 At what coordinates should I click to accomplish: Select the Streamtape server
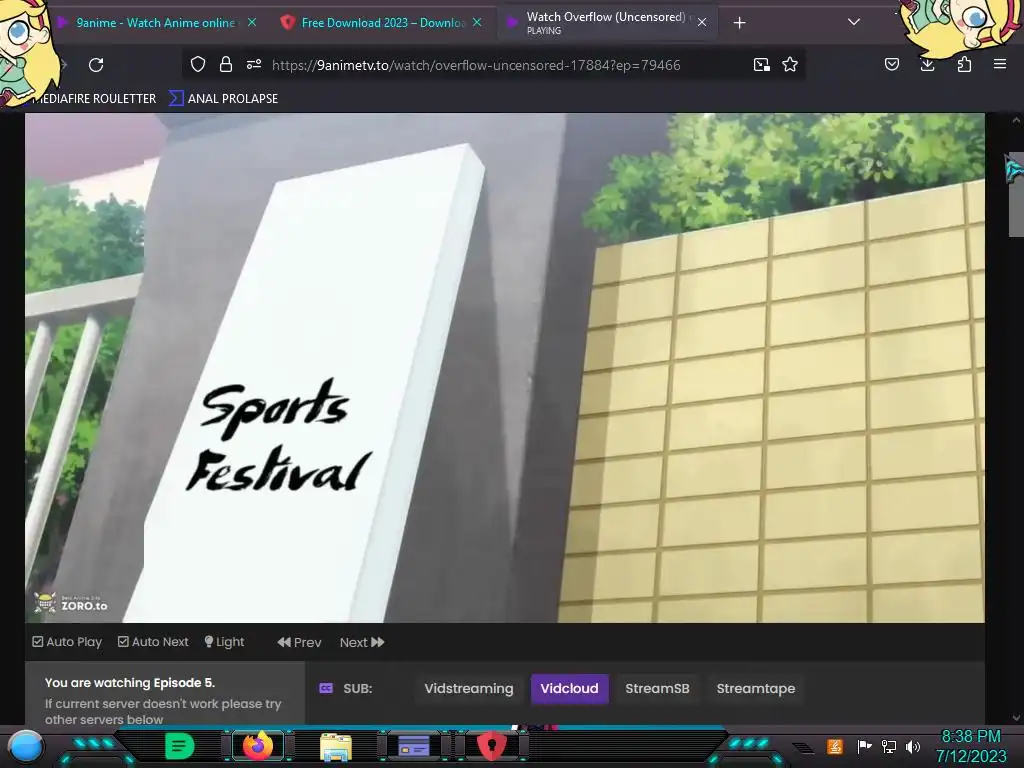point(756,688)
